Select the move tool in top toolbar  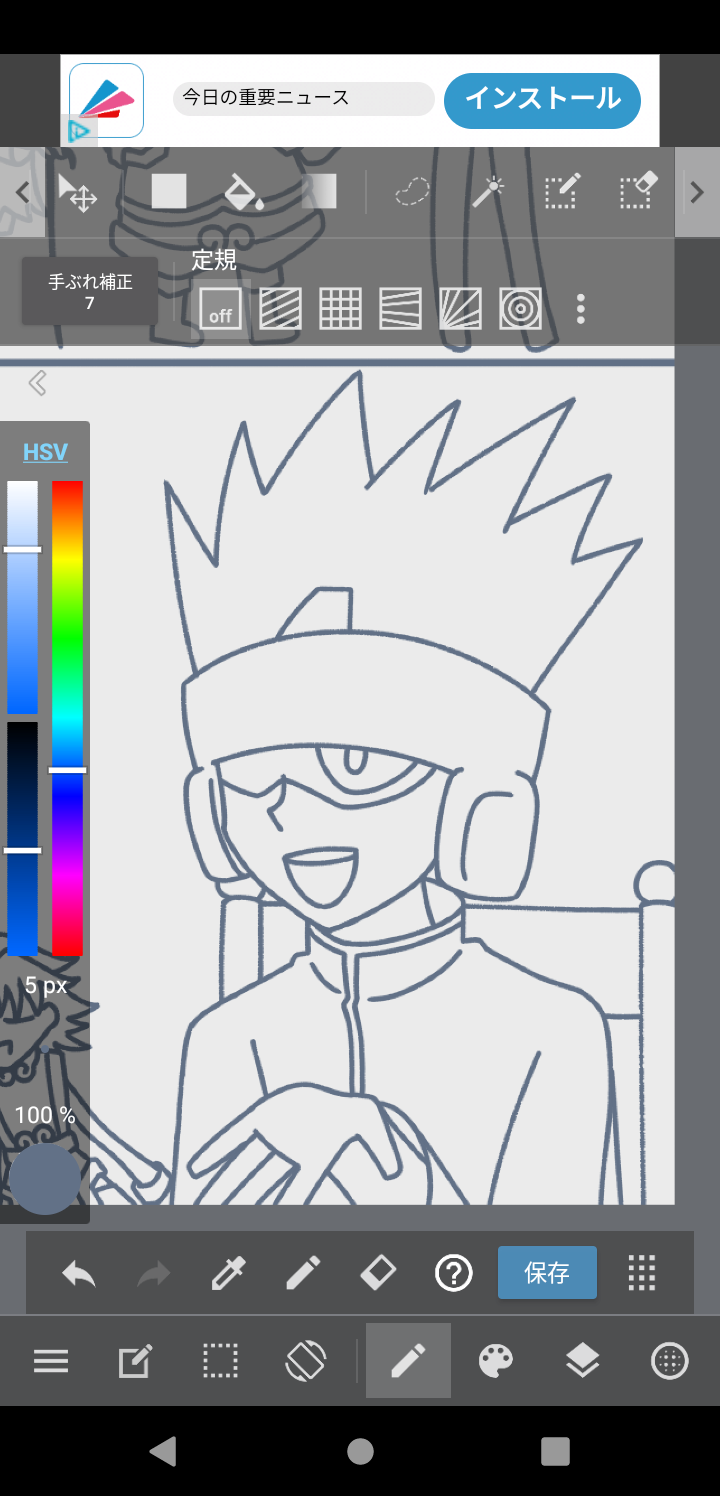[x=77, y=192]
